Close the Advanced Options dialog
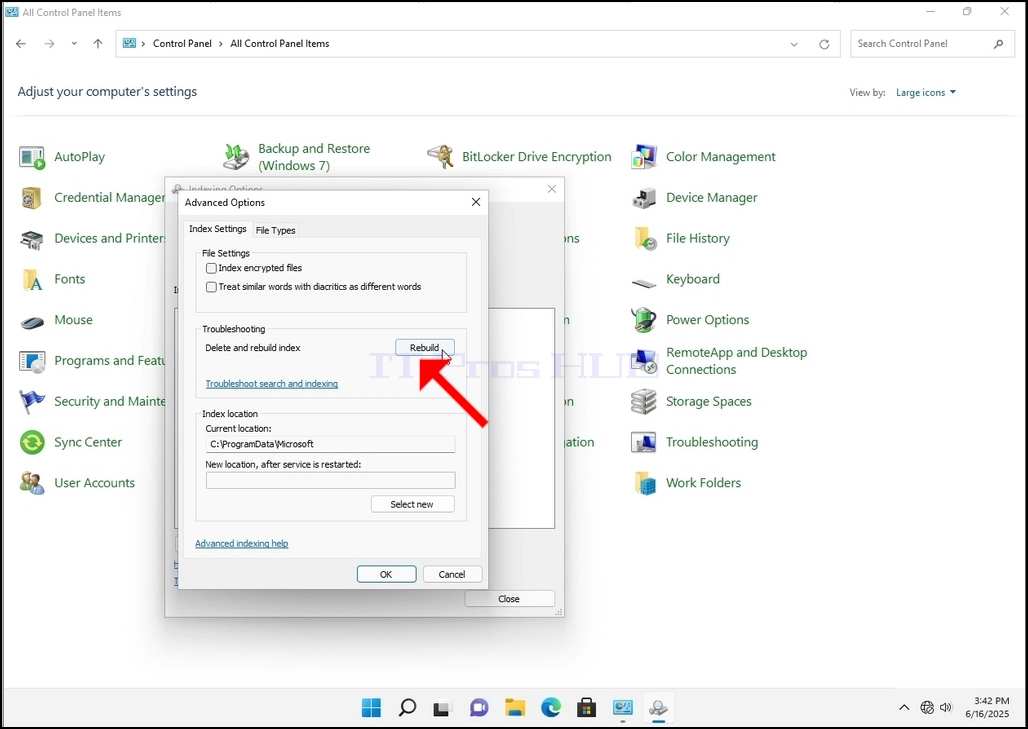The height and width of the screenshot is (729, 1028). pyautogui.click(x=476, y=203)
